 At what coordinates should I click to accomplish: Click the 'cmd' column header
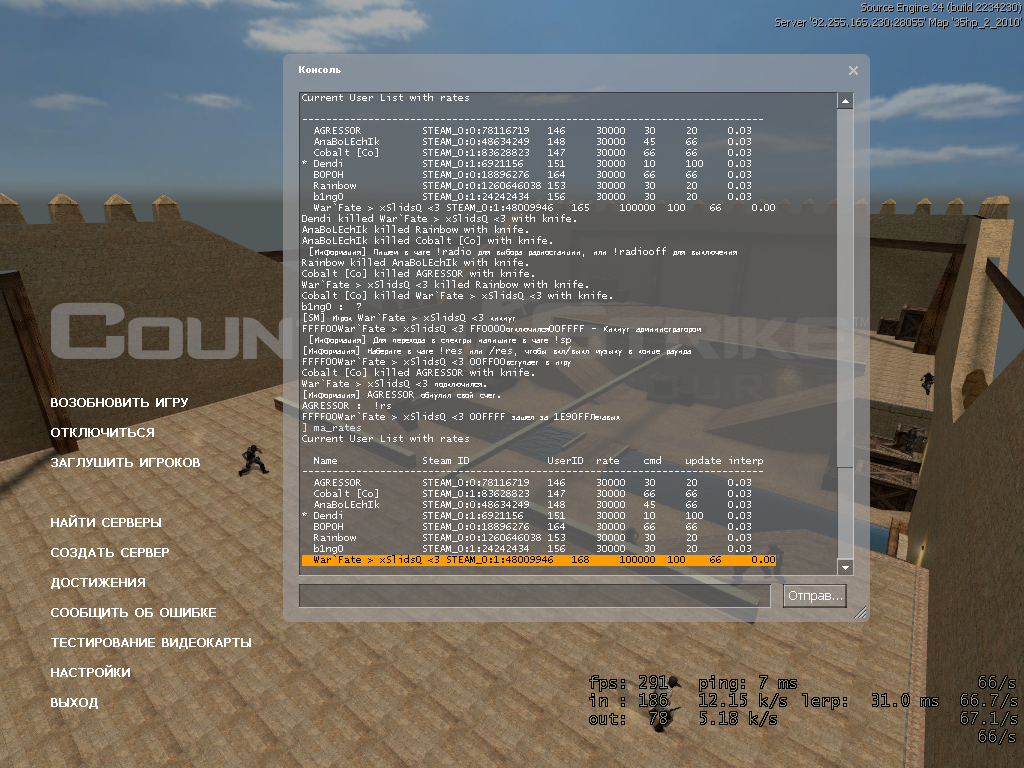652,461
